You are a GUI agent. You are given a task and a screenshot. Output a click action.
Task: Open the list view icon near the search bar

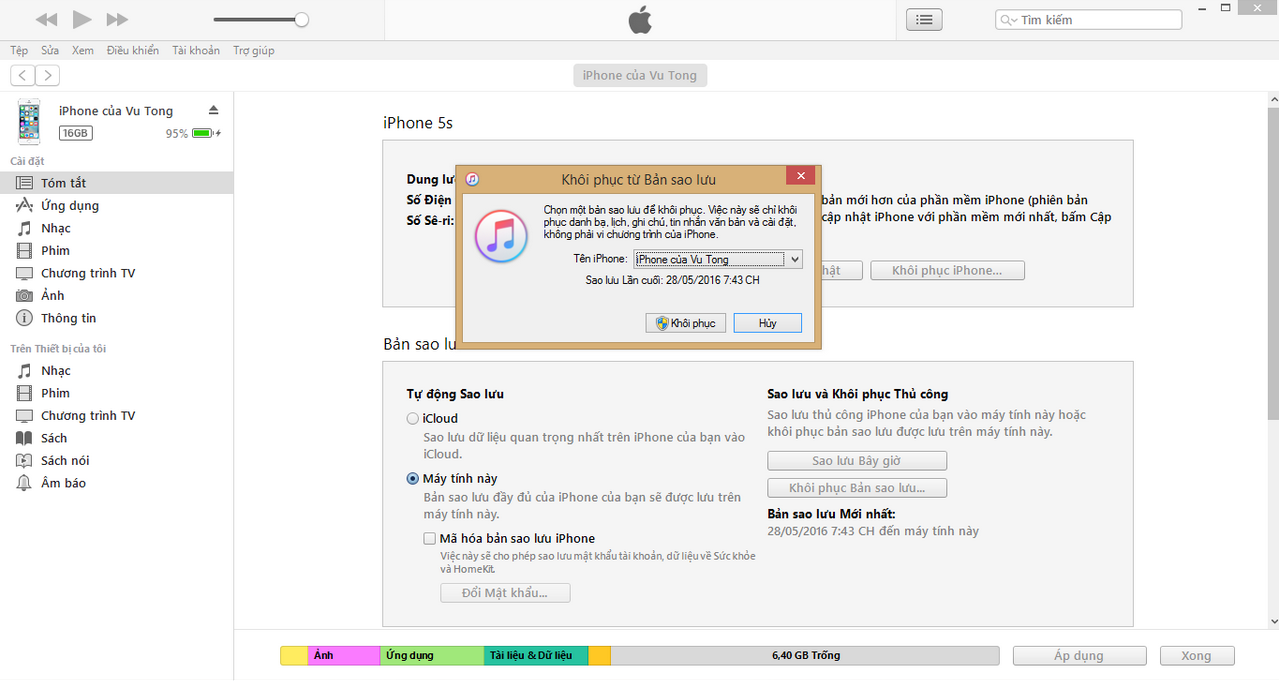pos(923,19)
